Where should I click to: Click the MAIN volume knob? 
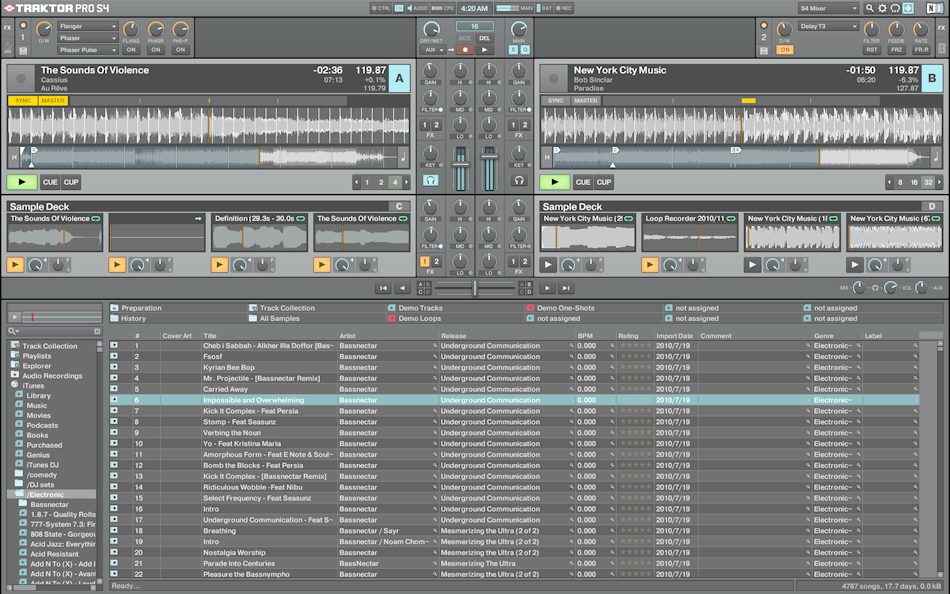(519, 28)
